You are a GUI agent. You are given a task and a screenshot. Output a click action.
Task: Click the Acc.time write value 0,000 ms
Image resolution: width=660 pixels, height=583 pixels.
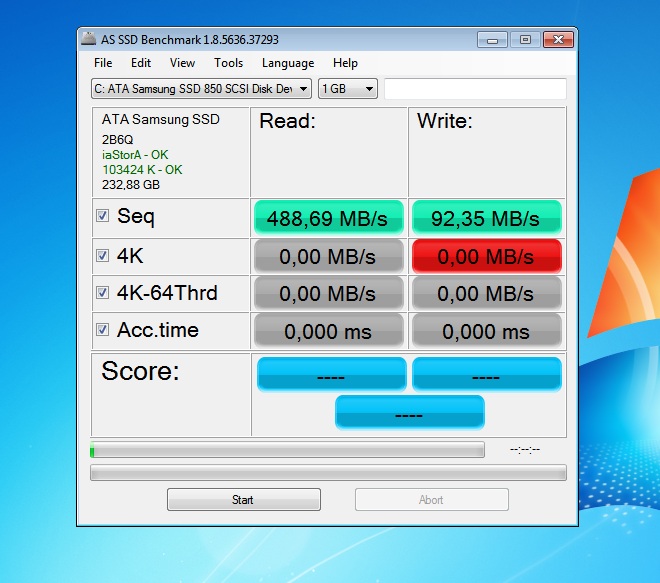pos(487,331)
